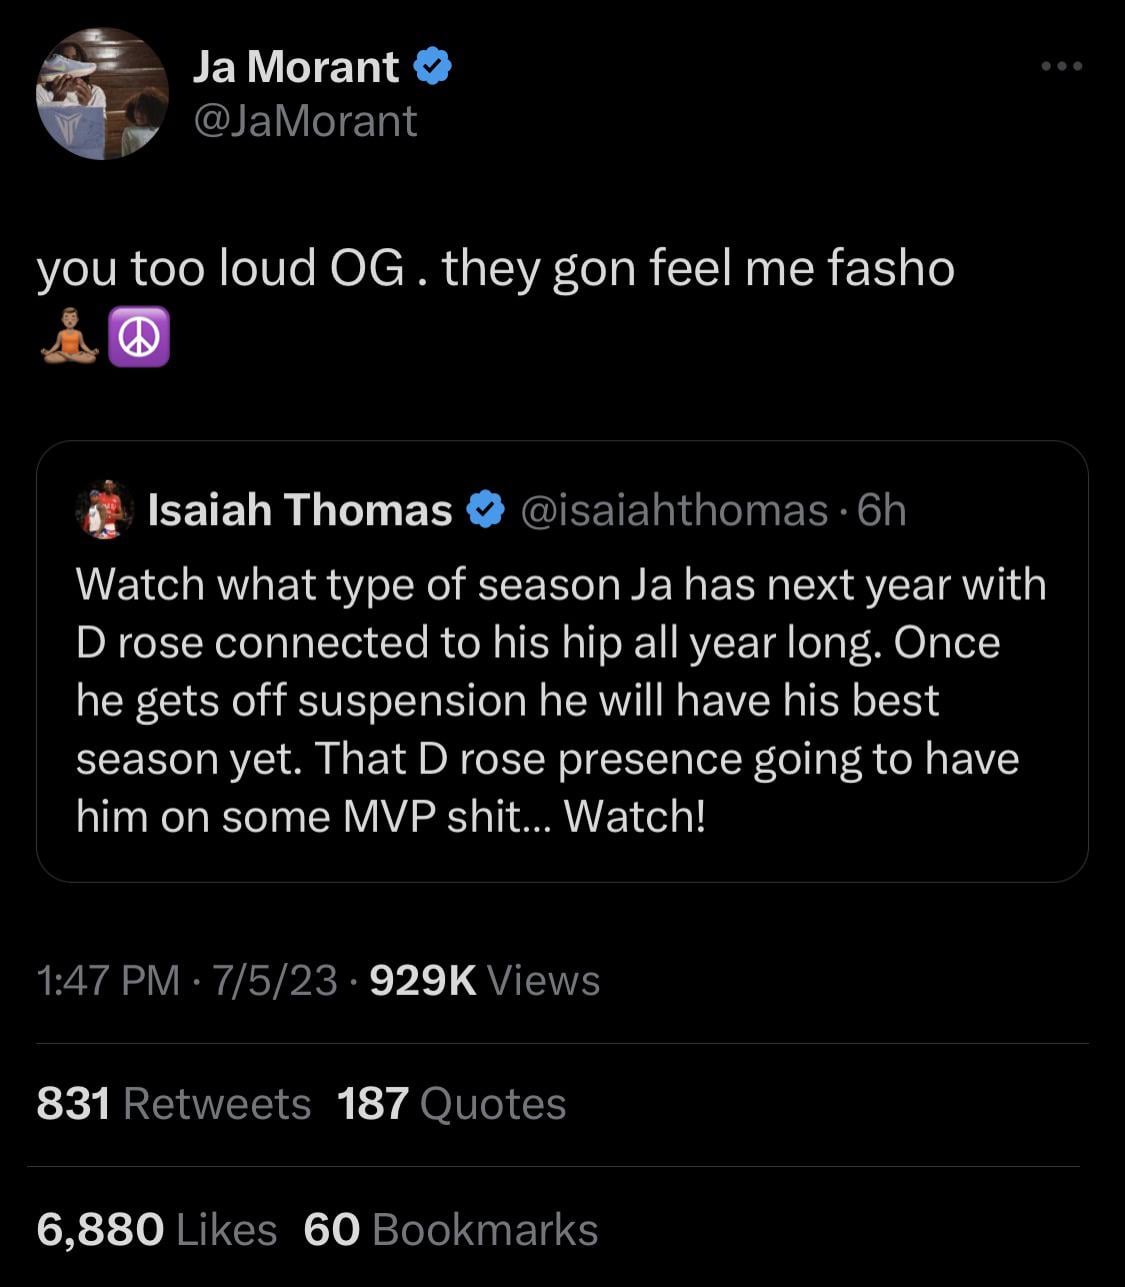Click the meditating person emoji
This screenshot has width=1125, height=1287.
[69, 338]
